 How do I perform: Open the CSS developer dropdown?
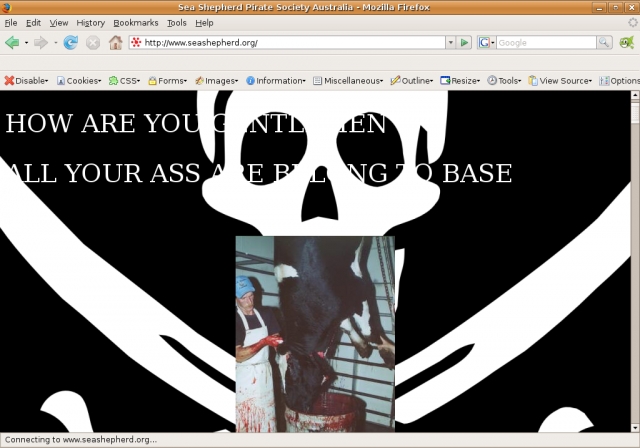click(x=125, y=81)
